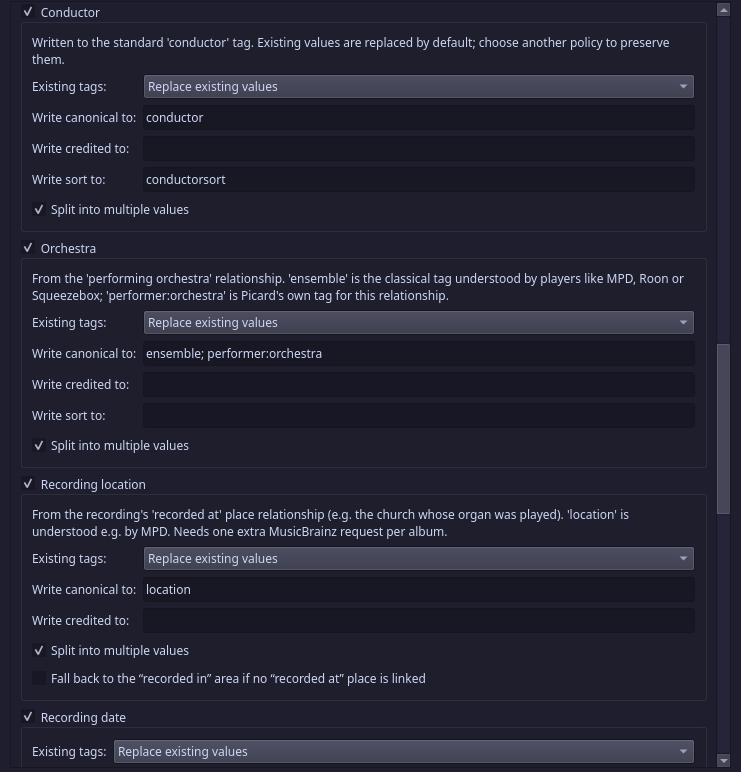This screenshot has width=741, height=772.
Task: Click the location Write canonical field
Action: tap(419, 589)
